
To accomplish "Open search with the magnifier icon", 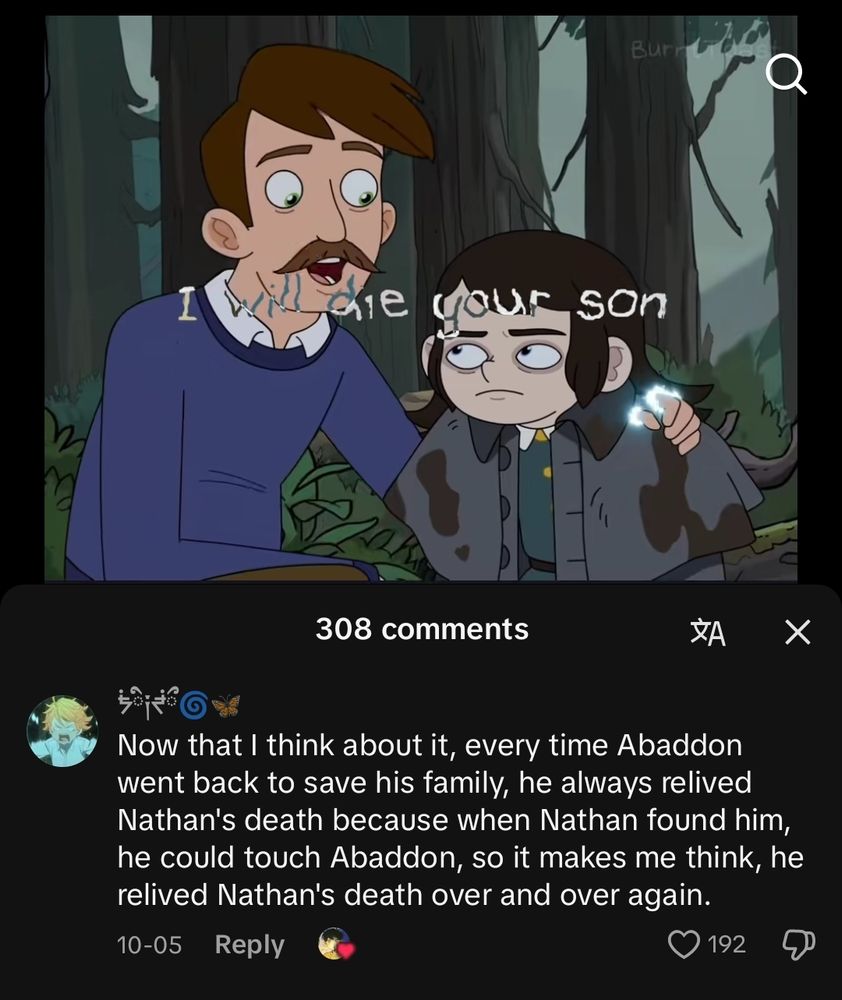I will 787,77.
